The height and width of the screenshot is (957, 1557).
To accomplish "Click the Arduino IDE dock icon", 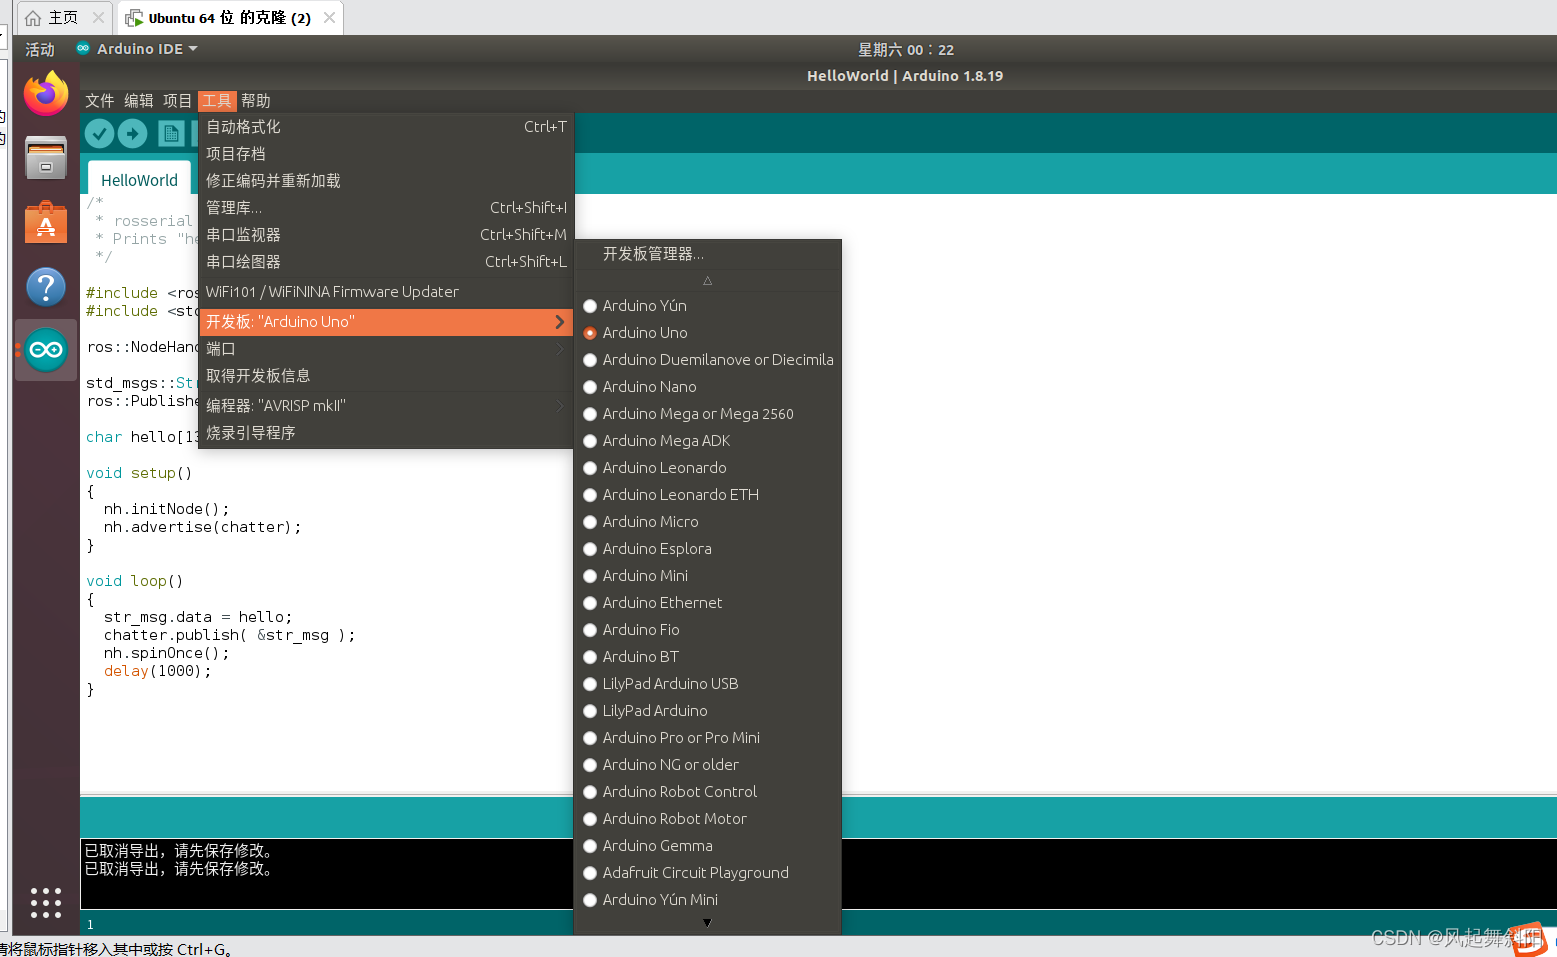I will tap(46, 350).
